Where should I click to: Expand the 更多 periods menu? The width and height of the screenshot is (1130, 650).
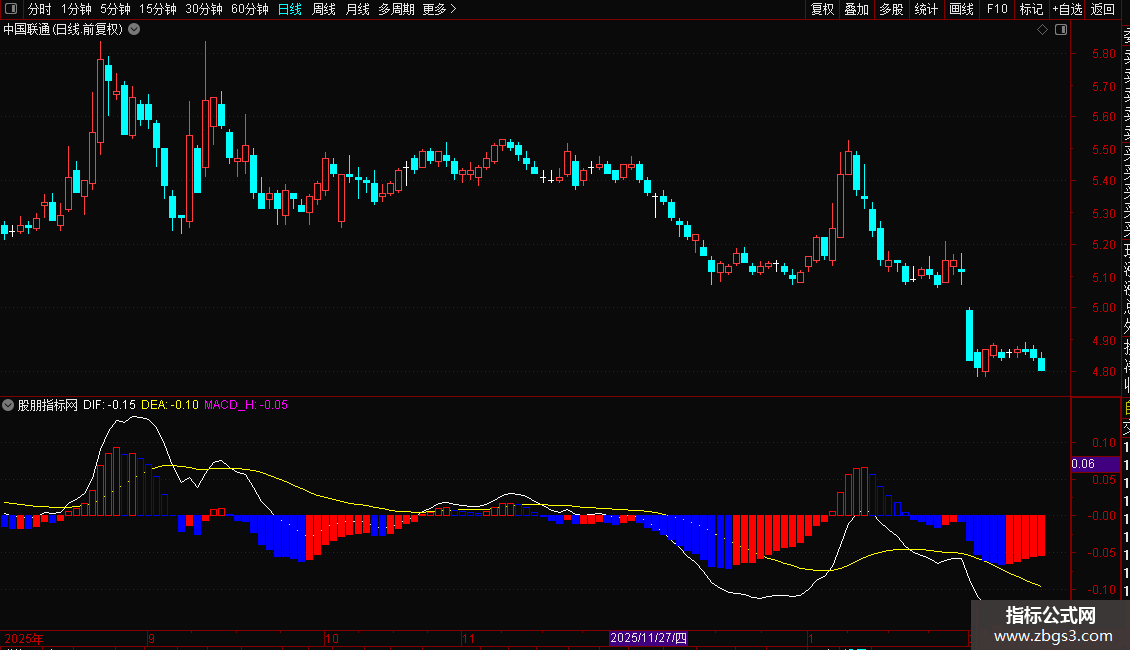[x=439, y=9]
